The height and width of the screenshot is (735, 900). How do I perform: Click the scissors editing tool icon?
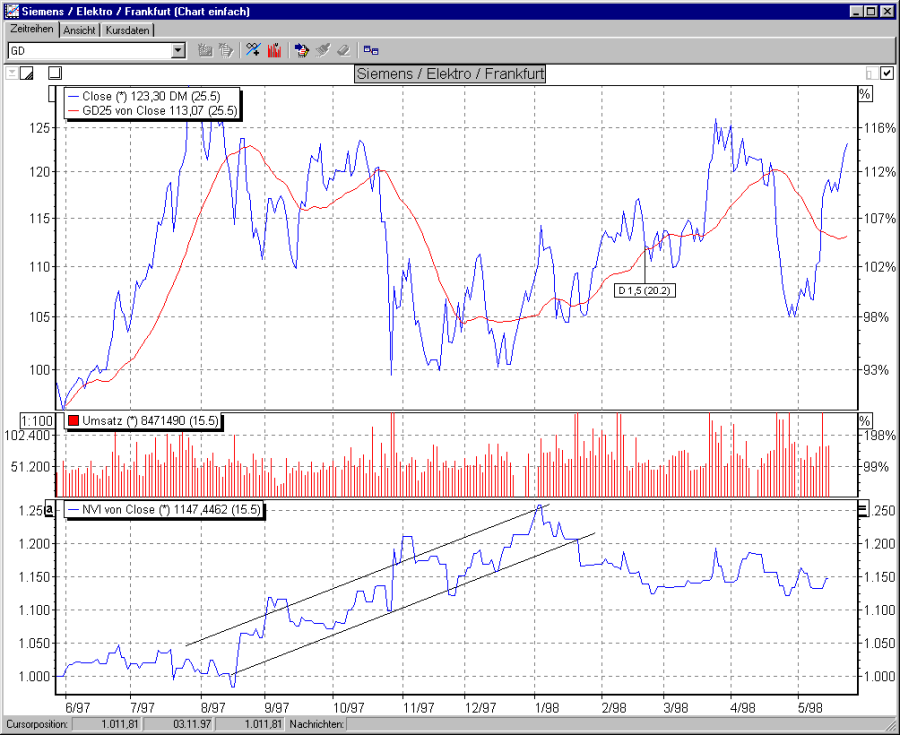click(253, 49)
